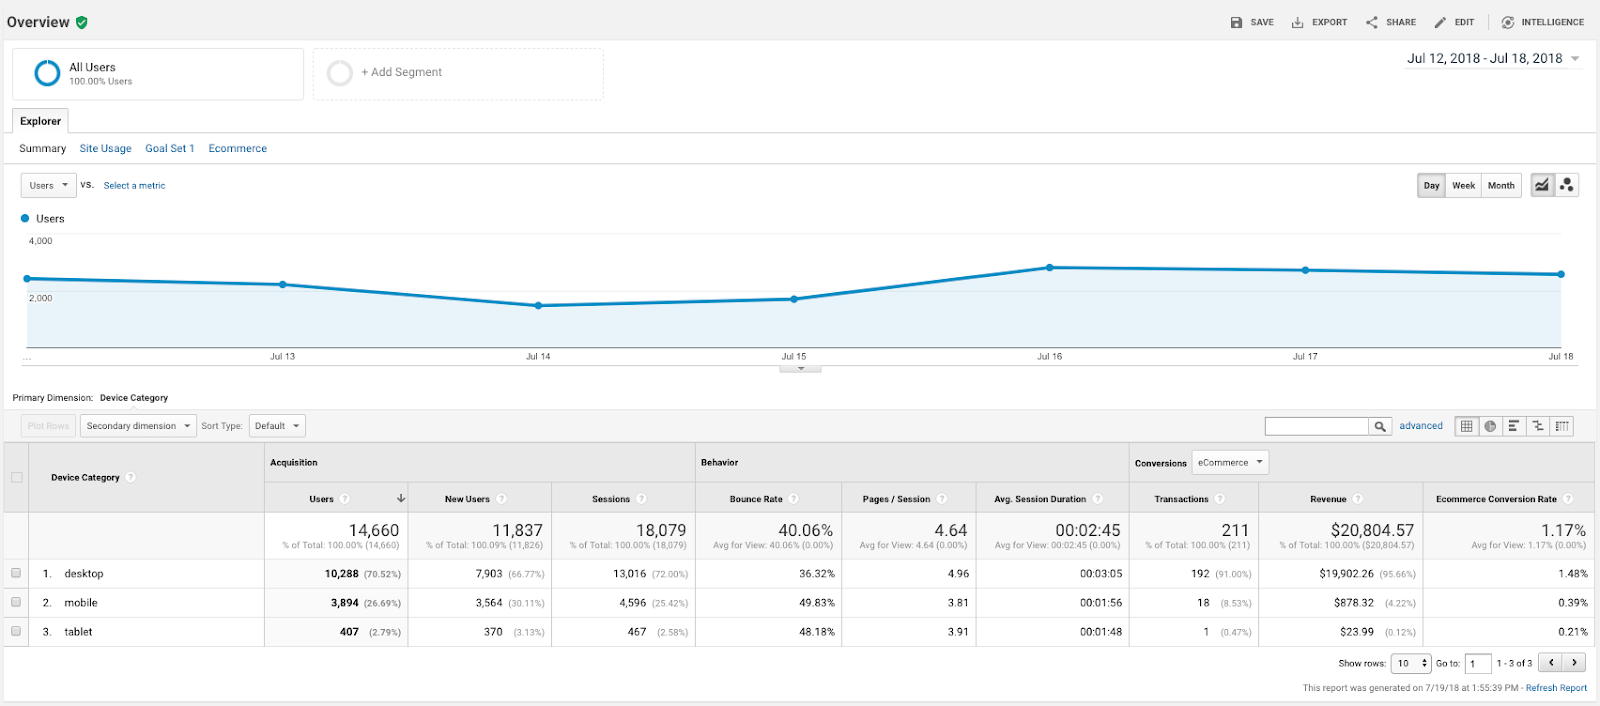Image resolution: width=1600 pixels, height=706 pixels.
Task: Switch to the pie chart percentage view
Action: pos(1490,426)
